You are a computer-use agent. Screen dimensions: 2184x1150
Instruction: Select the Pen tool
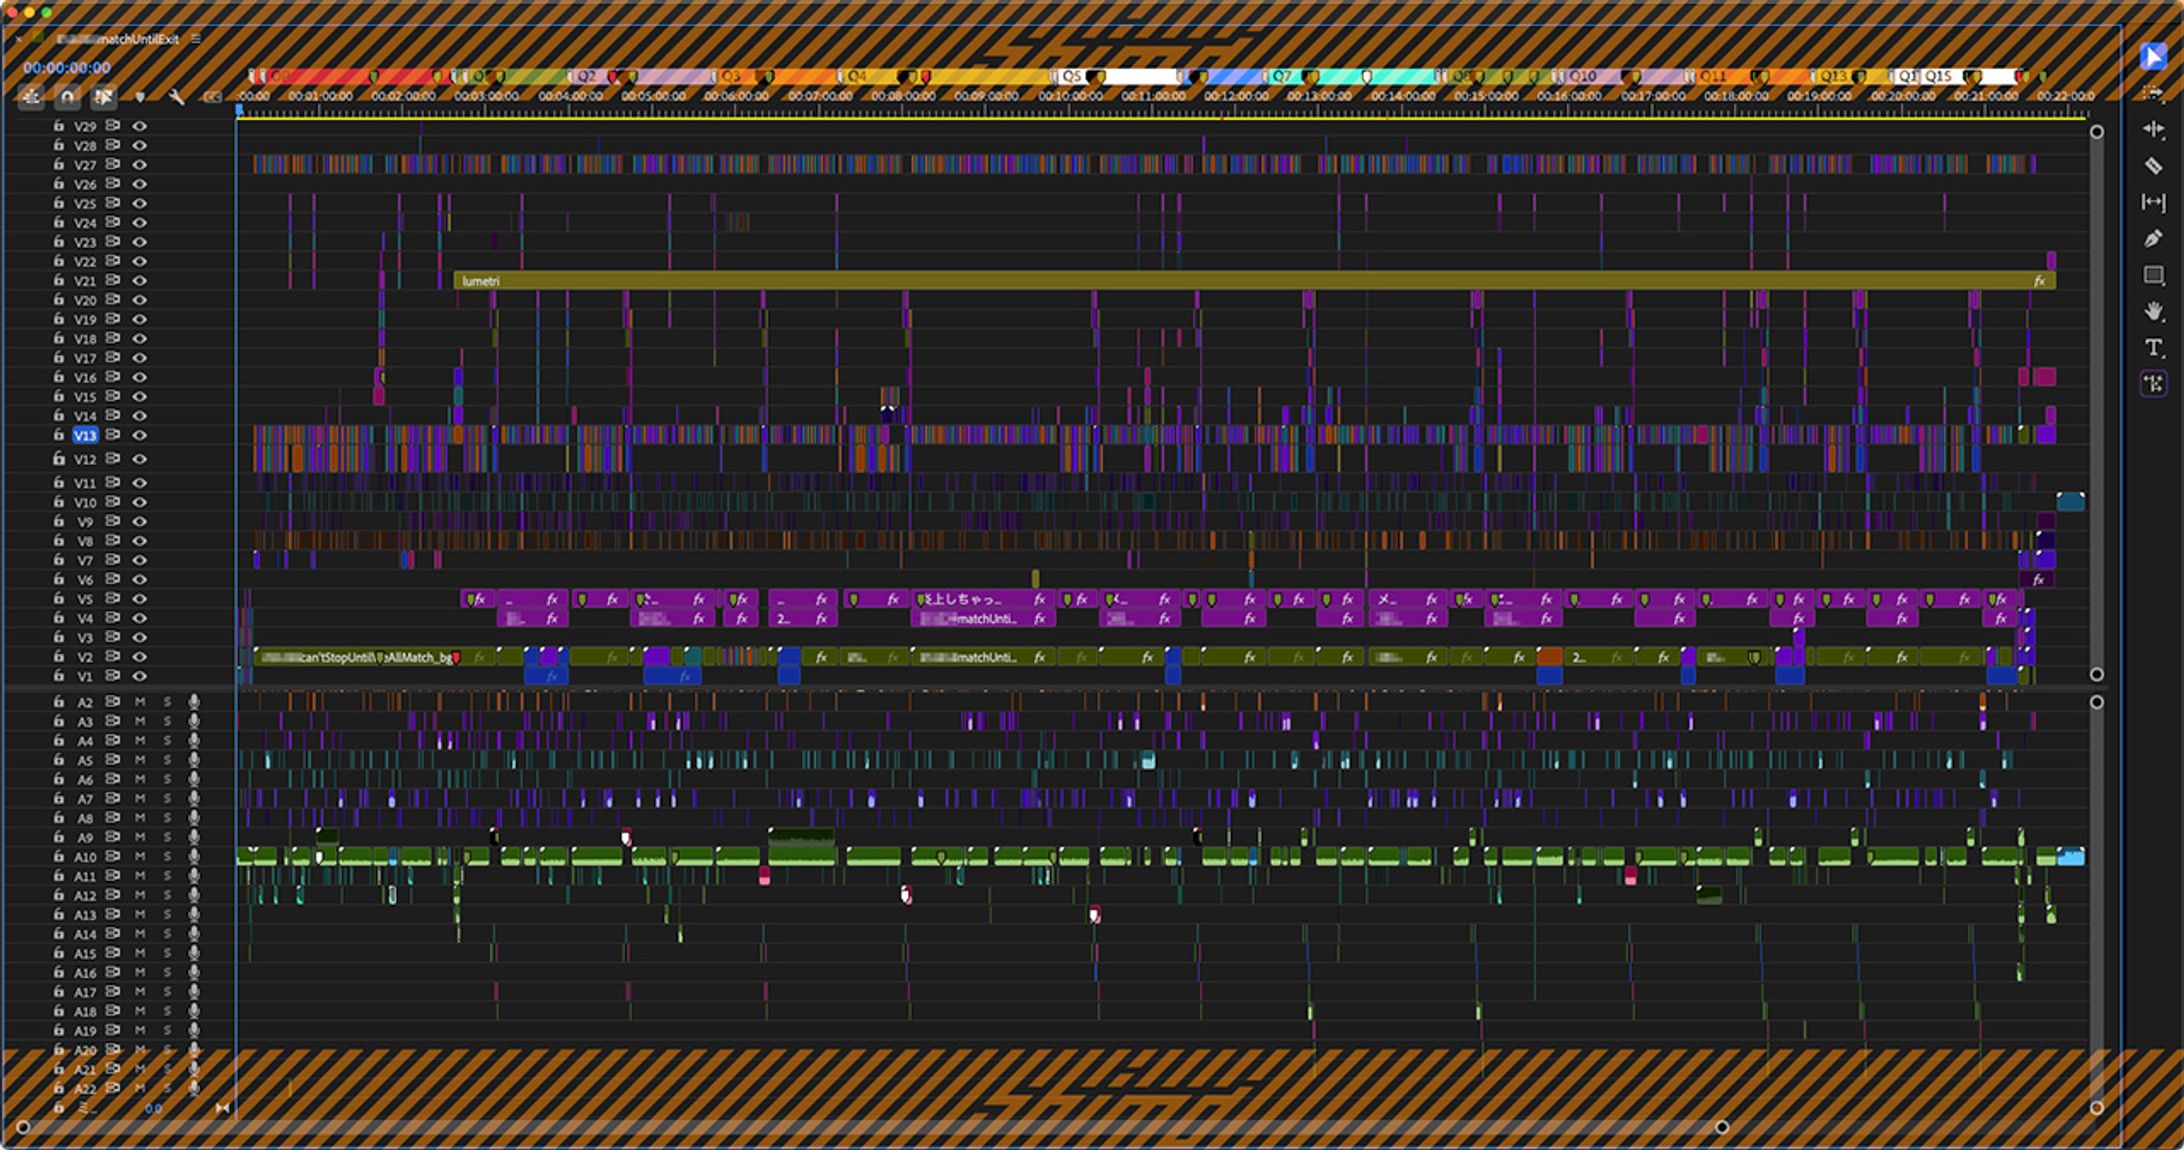pos(2153,239)
